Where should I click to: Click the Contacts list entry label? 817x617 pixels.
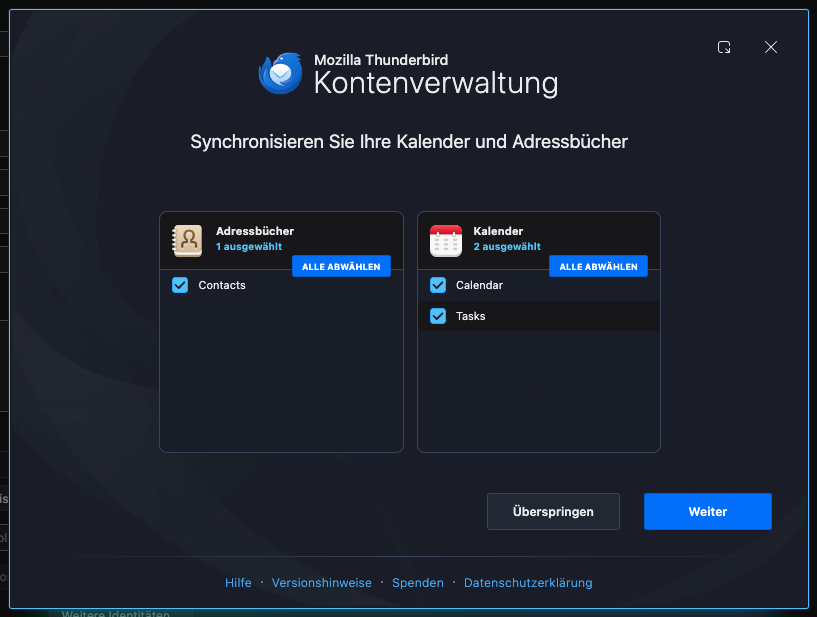[222, 285]
